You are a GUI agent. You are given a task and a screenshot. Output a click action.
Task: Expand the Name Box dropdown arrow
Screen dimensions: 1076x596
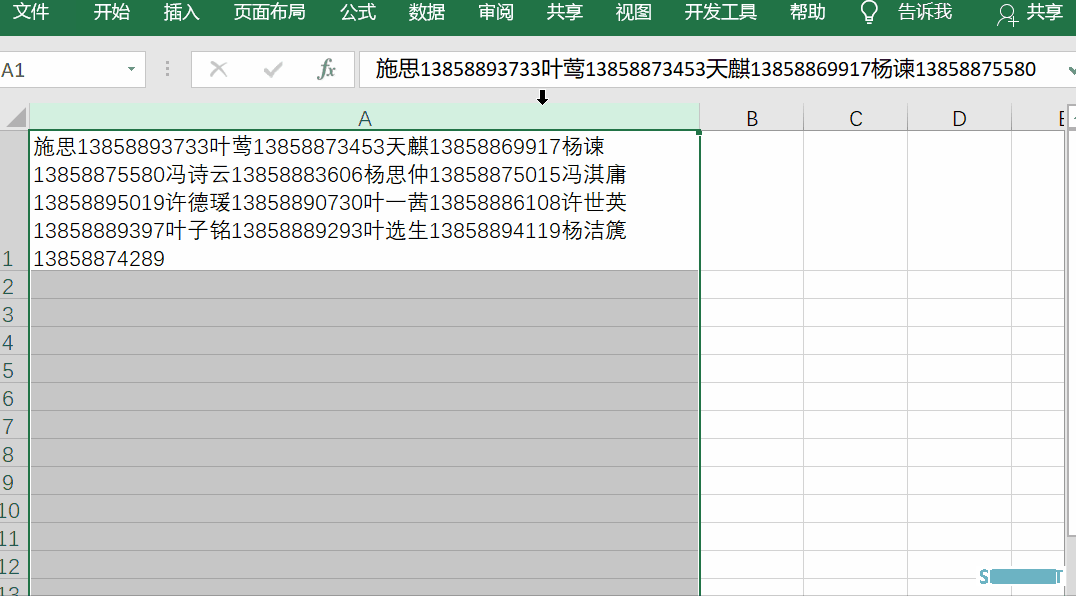coord(131,69)
